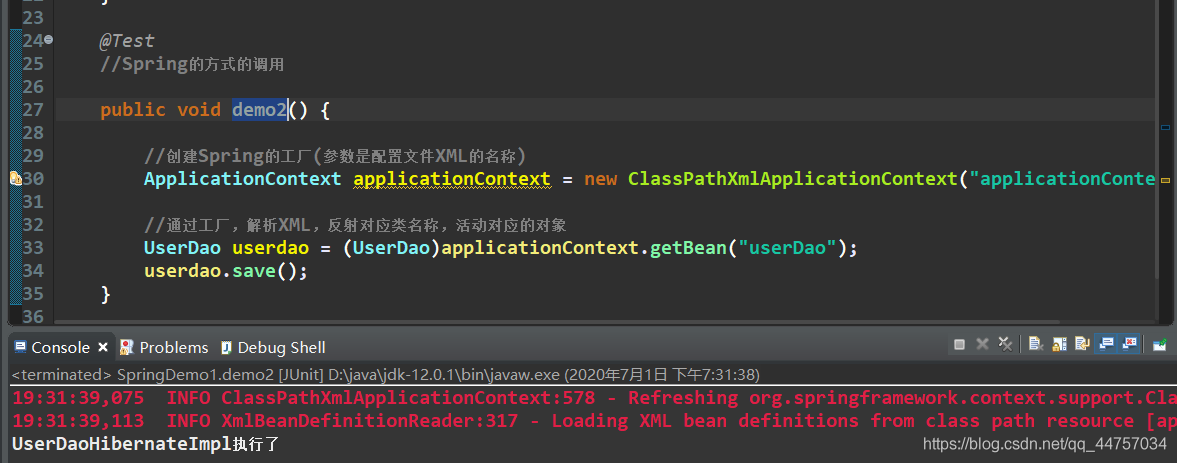Screen dimensions: 1177x463
Task: Click the selected method name demo2
Action: coord(260,110)
